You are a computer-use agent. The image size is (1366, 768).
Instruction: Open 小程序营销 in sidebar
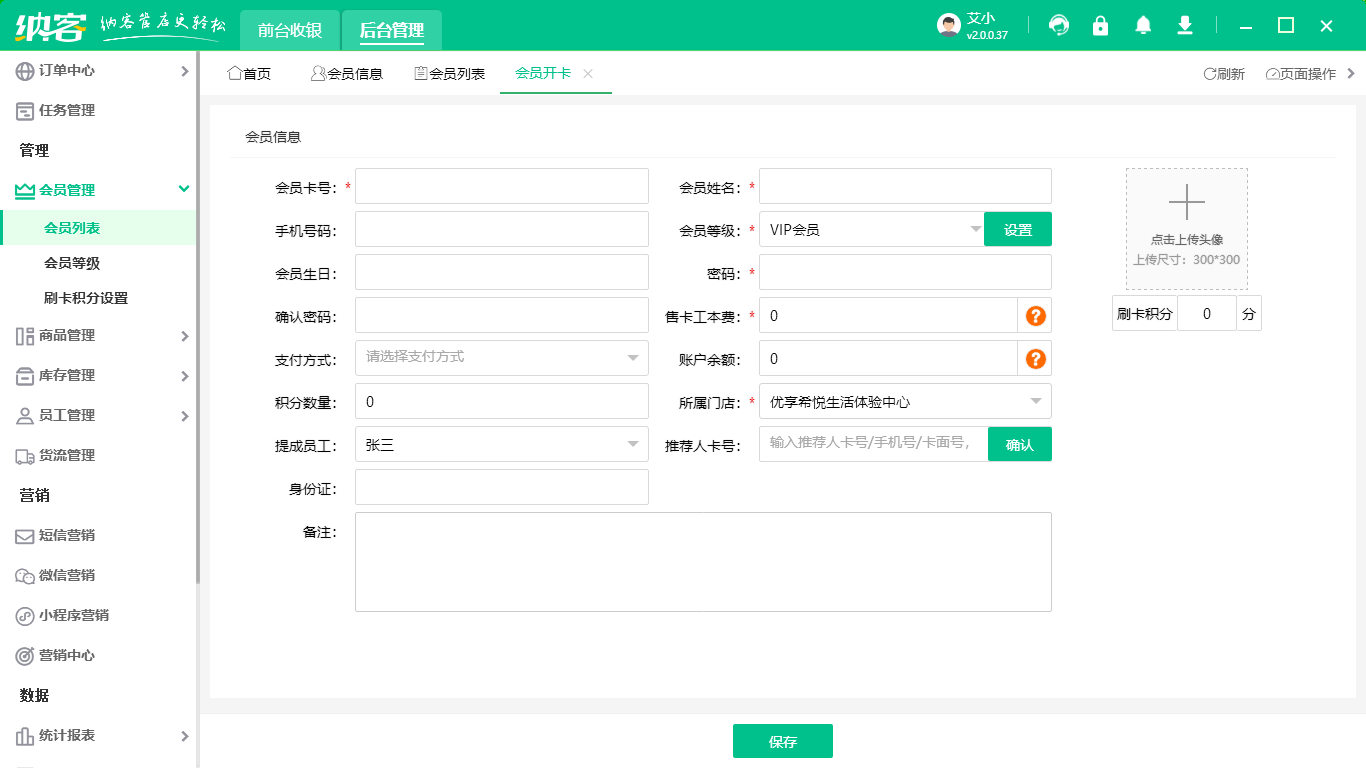tap(98, 616)
